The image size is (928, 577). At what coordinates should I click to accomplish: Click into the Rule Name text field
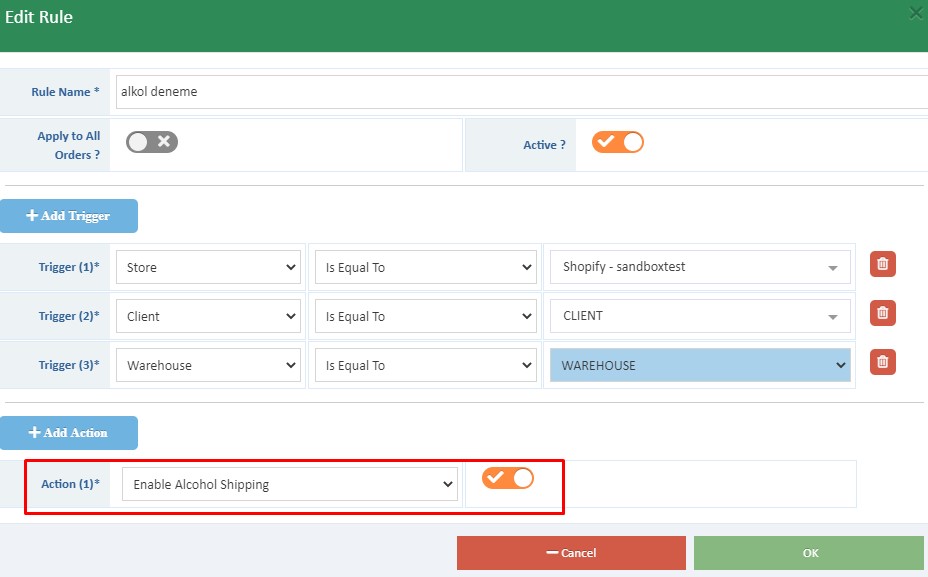coord(520,91)
